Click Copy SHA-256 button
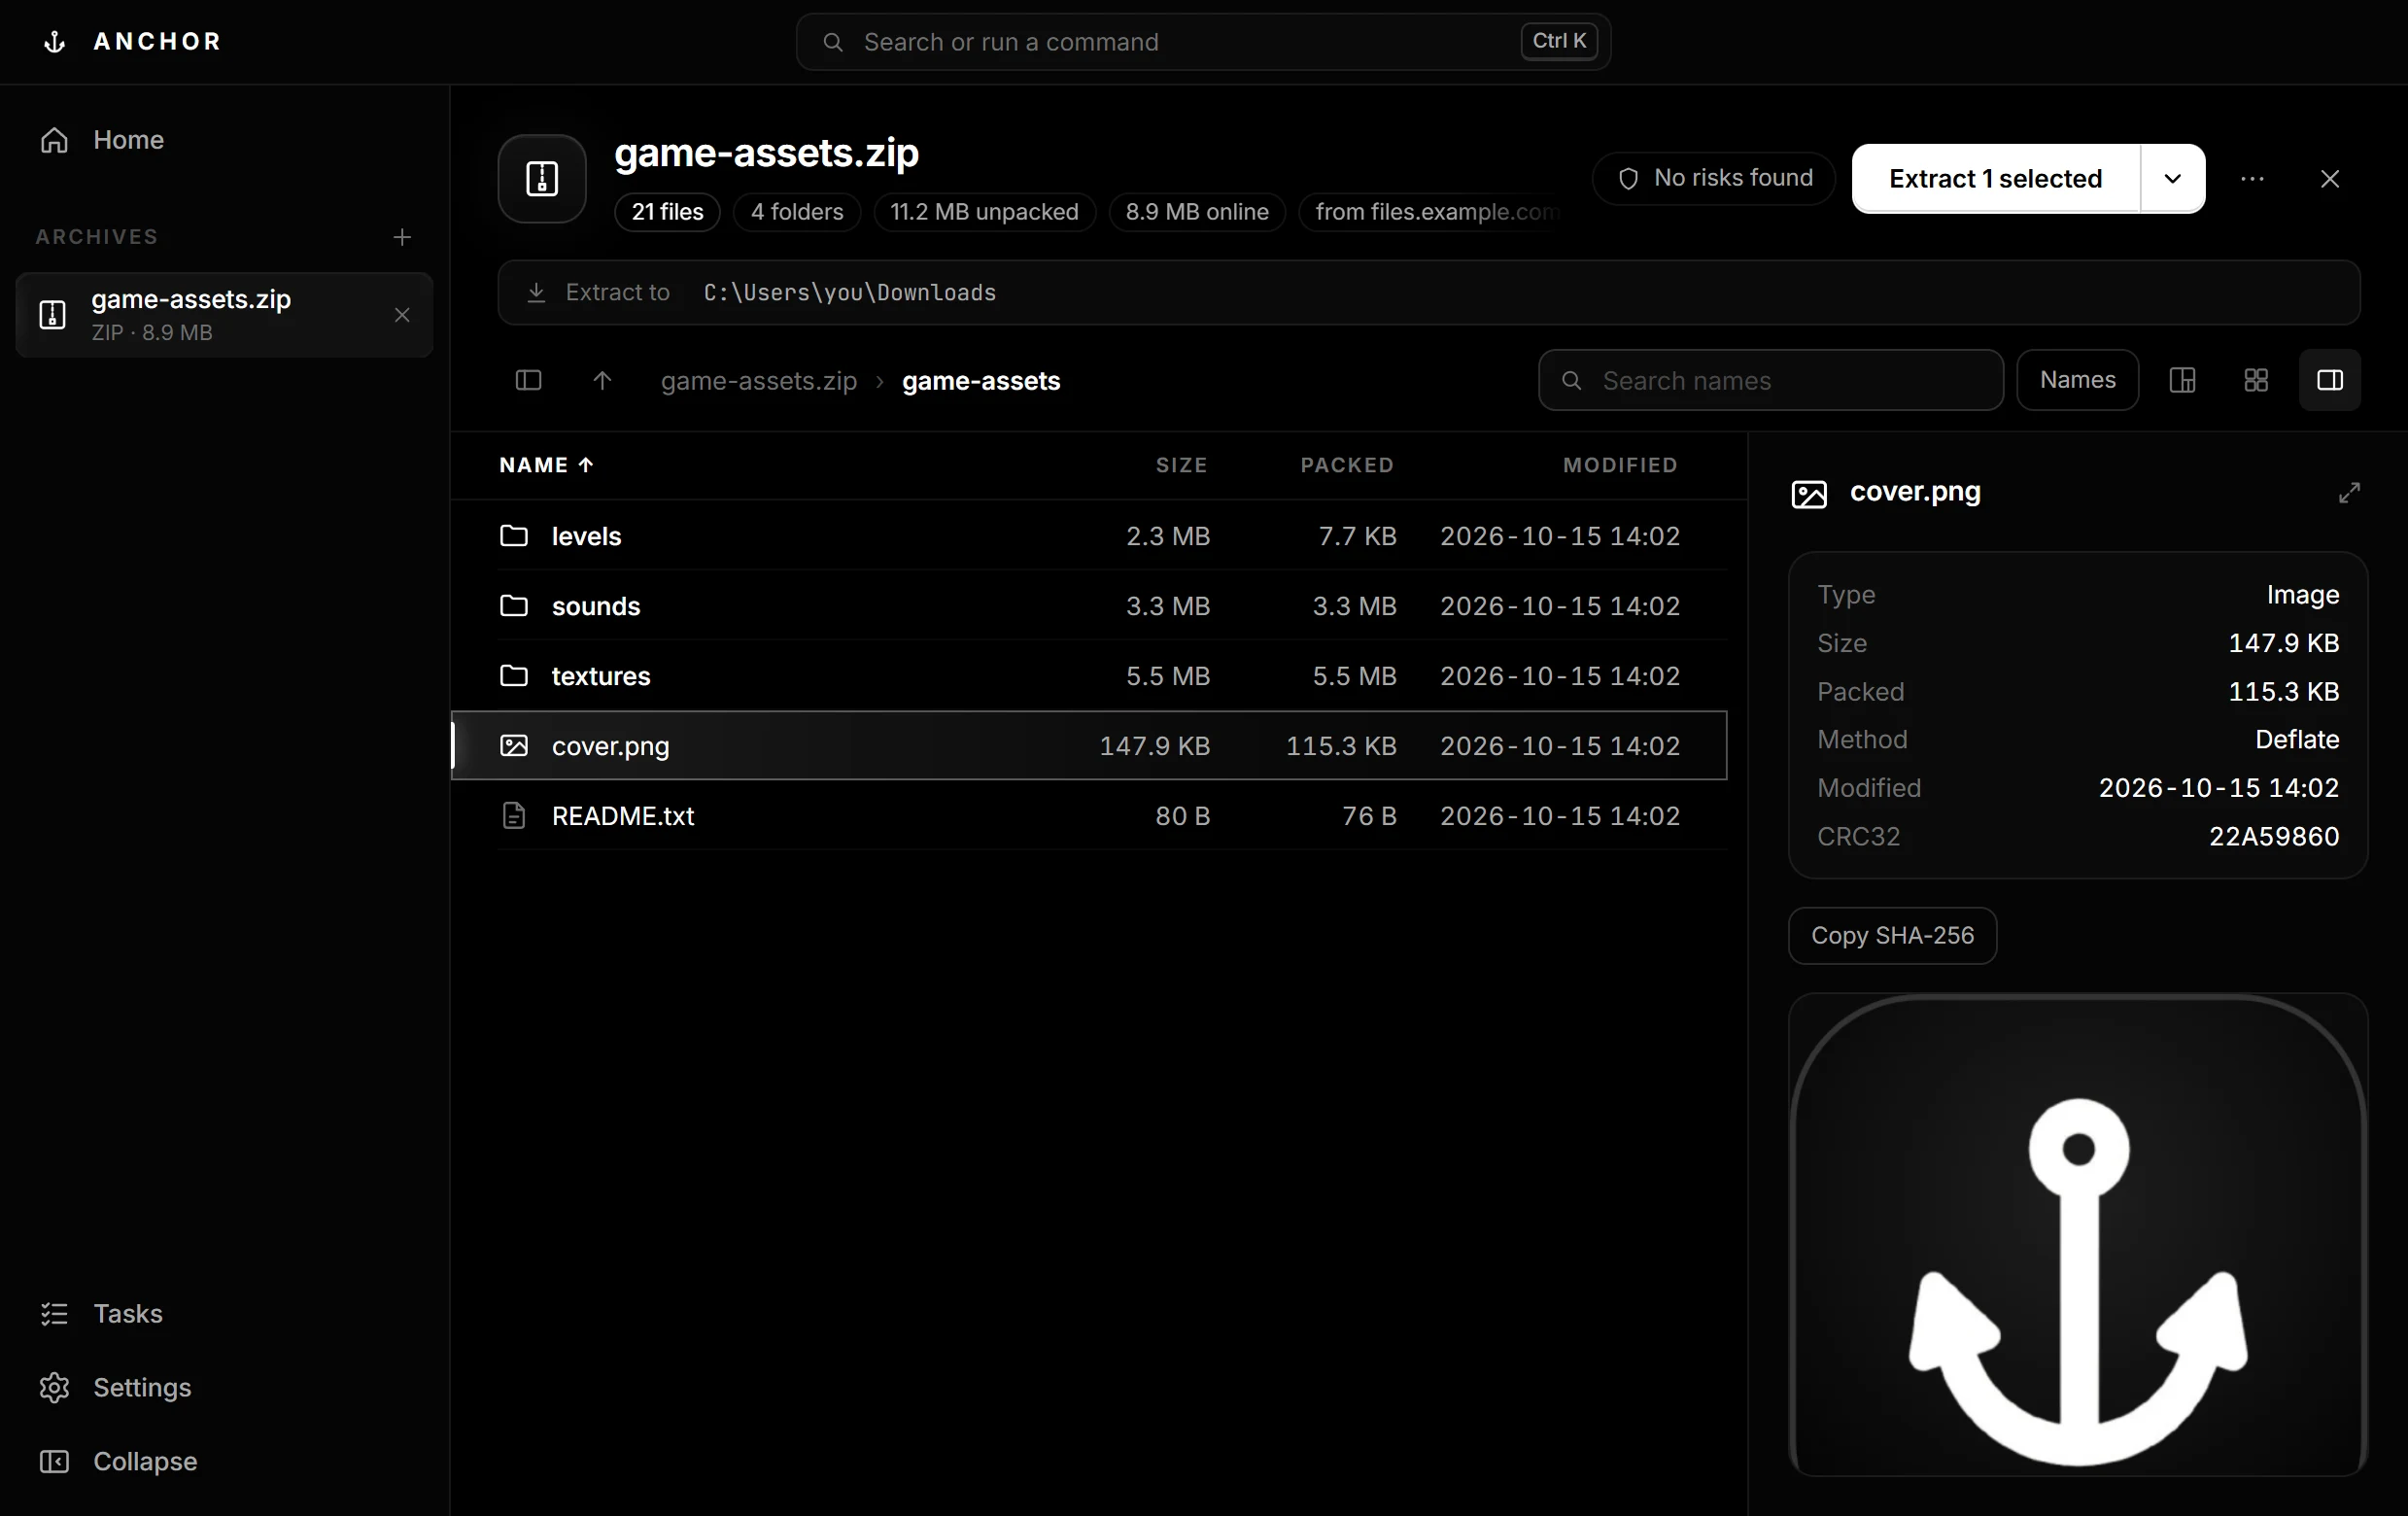Screen dimensions: 2408x1516 click(1892, 936)
